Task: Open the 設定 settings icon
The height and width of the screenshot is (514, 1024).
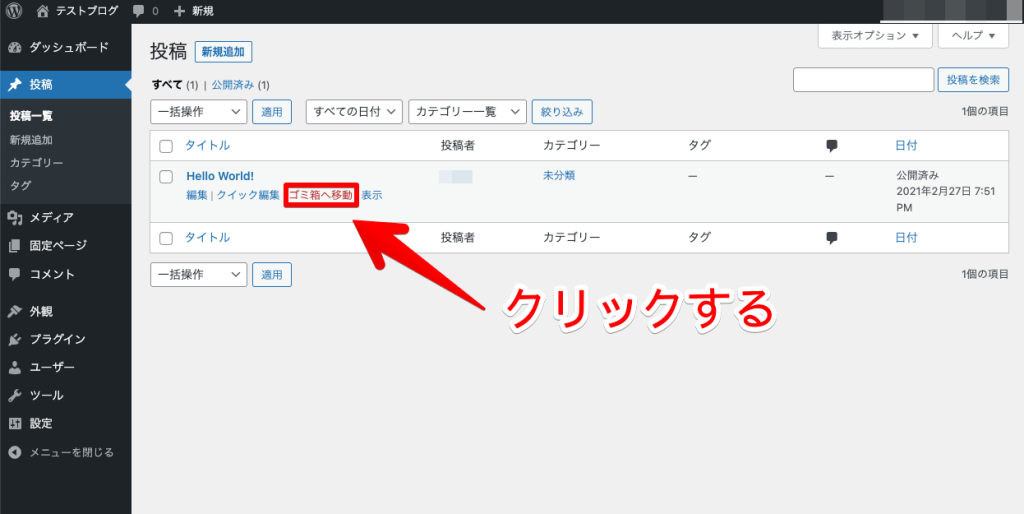Action: pos(14,423)
